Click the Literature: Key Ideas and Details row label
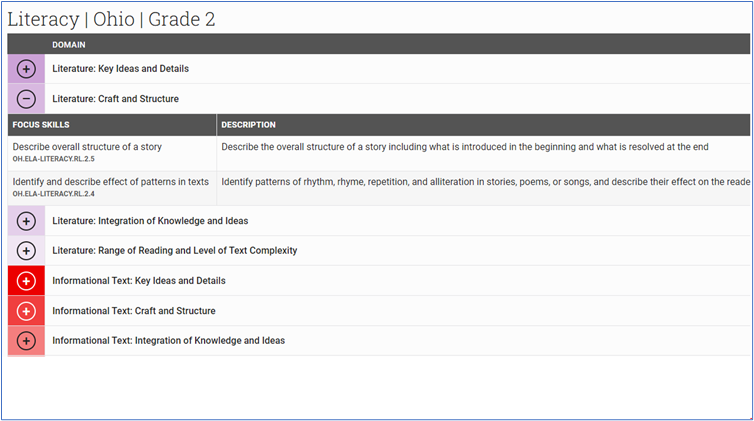Image resolution: width=754 pixels, height=421 pixels. tap(120, 69)
